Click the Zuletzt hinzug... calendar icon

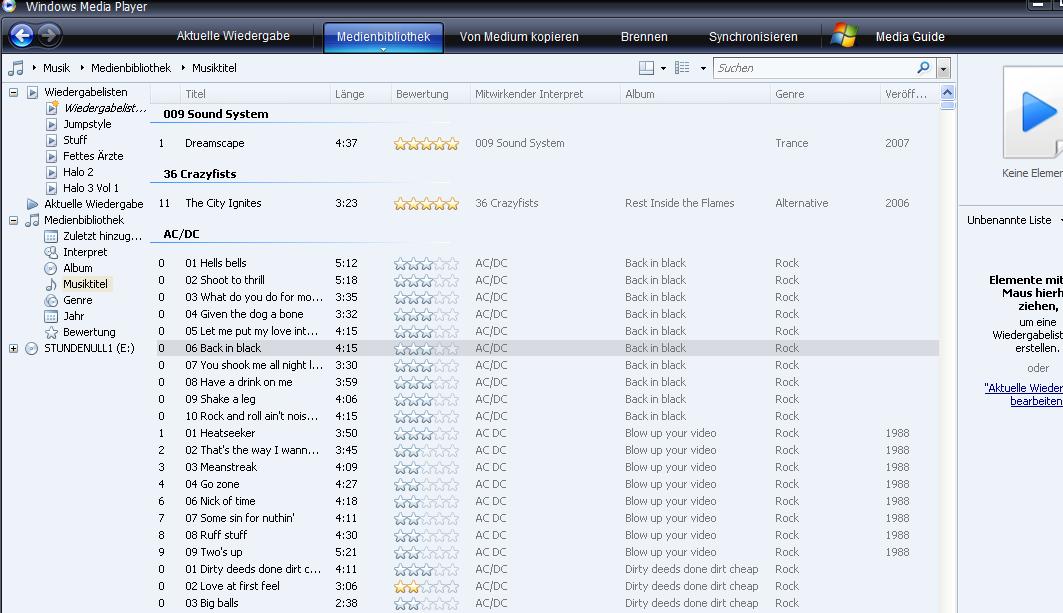point(51,236)
